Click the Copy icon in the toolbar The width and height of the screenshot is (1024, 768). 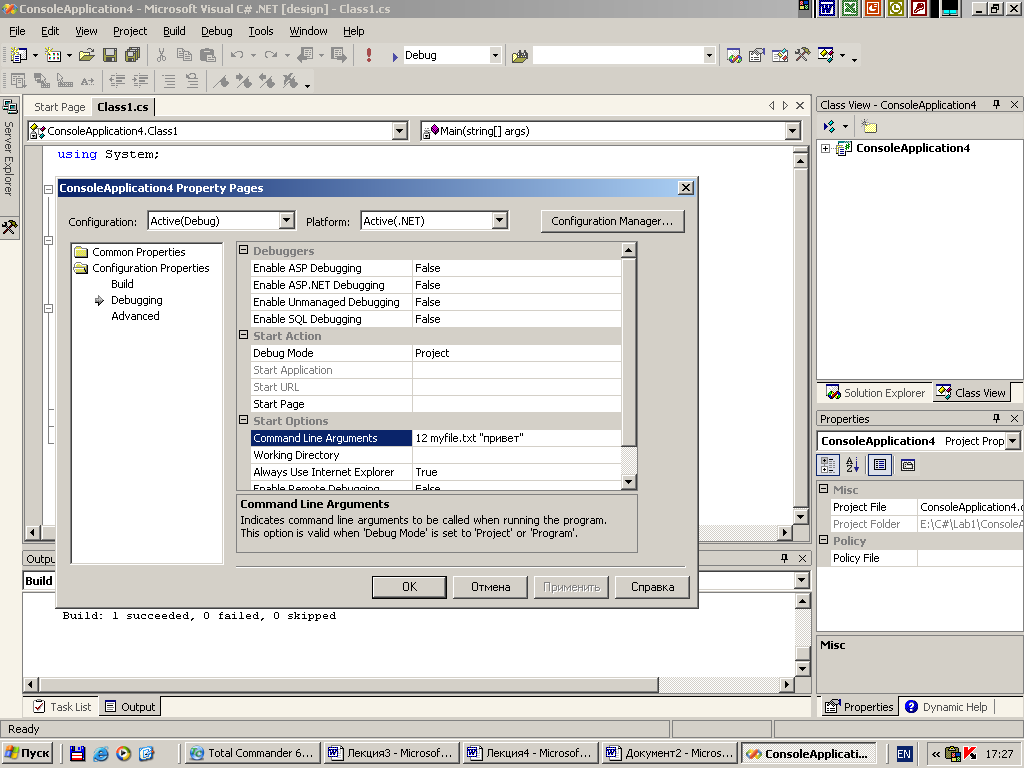click(x=184, y=56)
